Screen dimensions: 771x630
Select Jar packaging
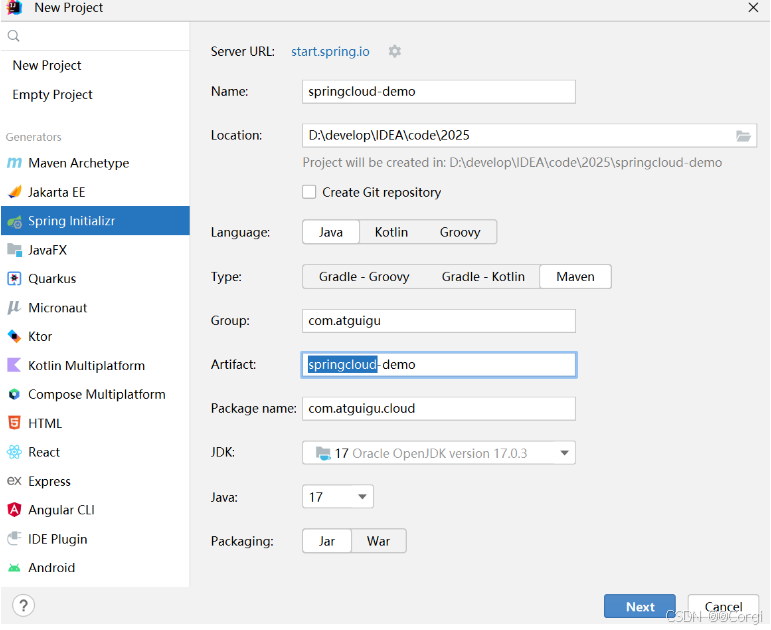(x=327, y=541)
